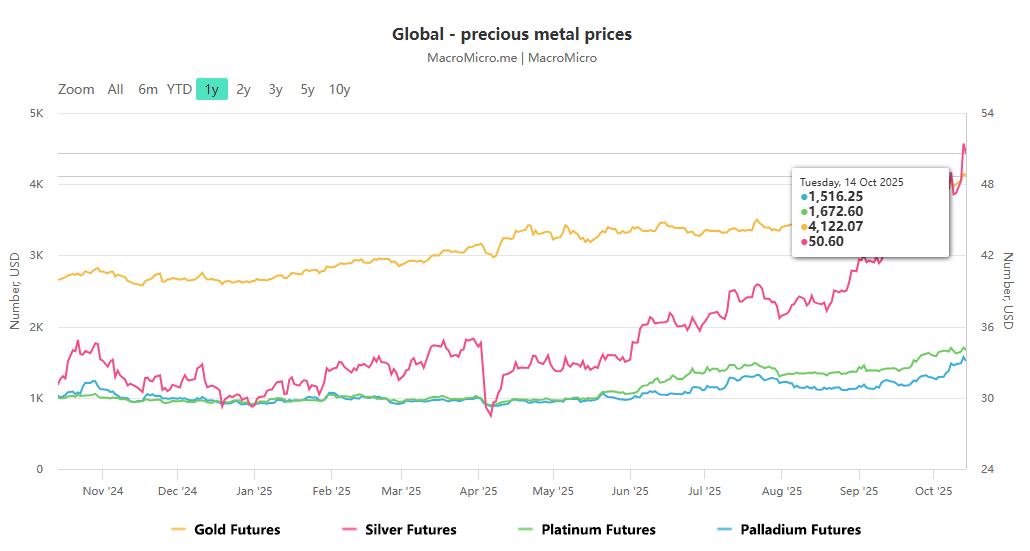Switch chart to 5y range
The image size is (1030, 551).
(x=308, y=89)
